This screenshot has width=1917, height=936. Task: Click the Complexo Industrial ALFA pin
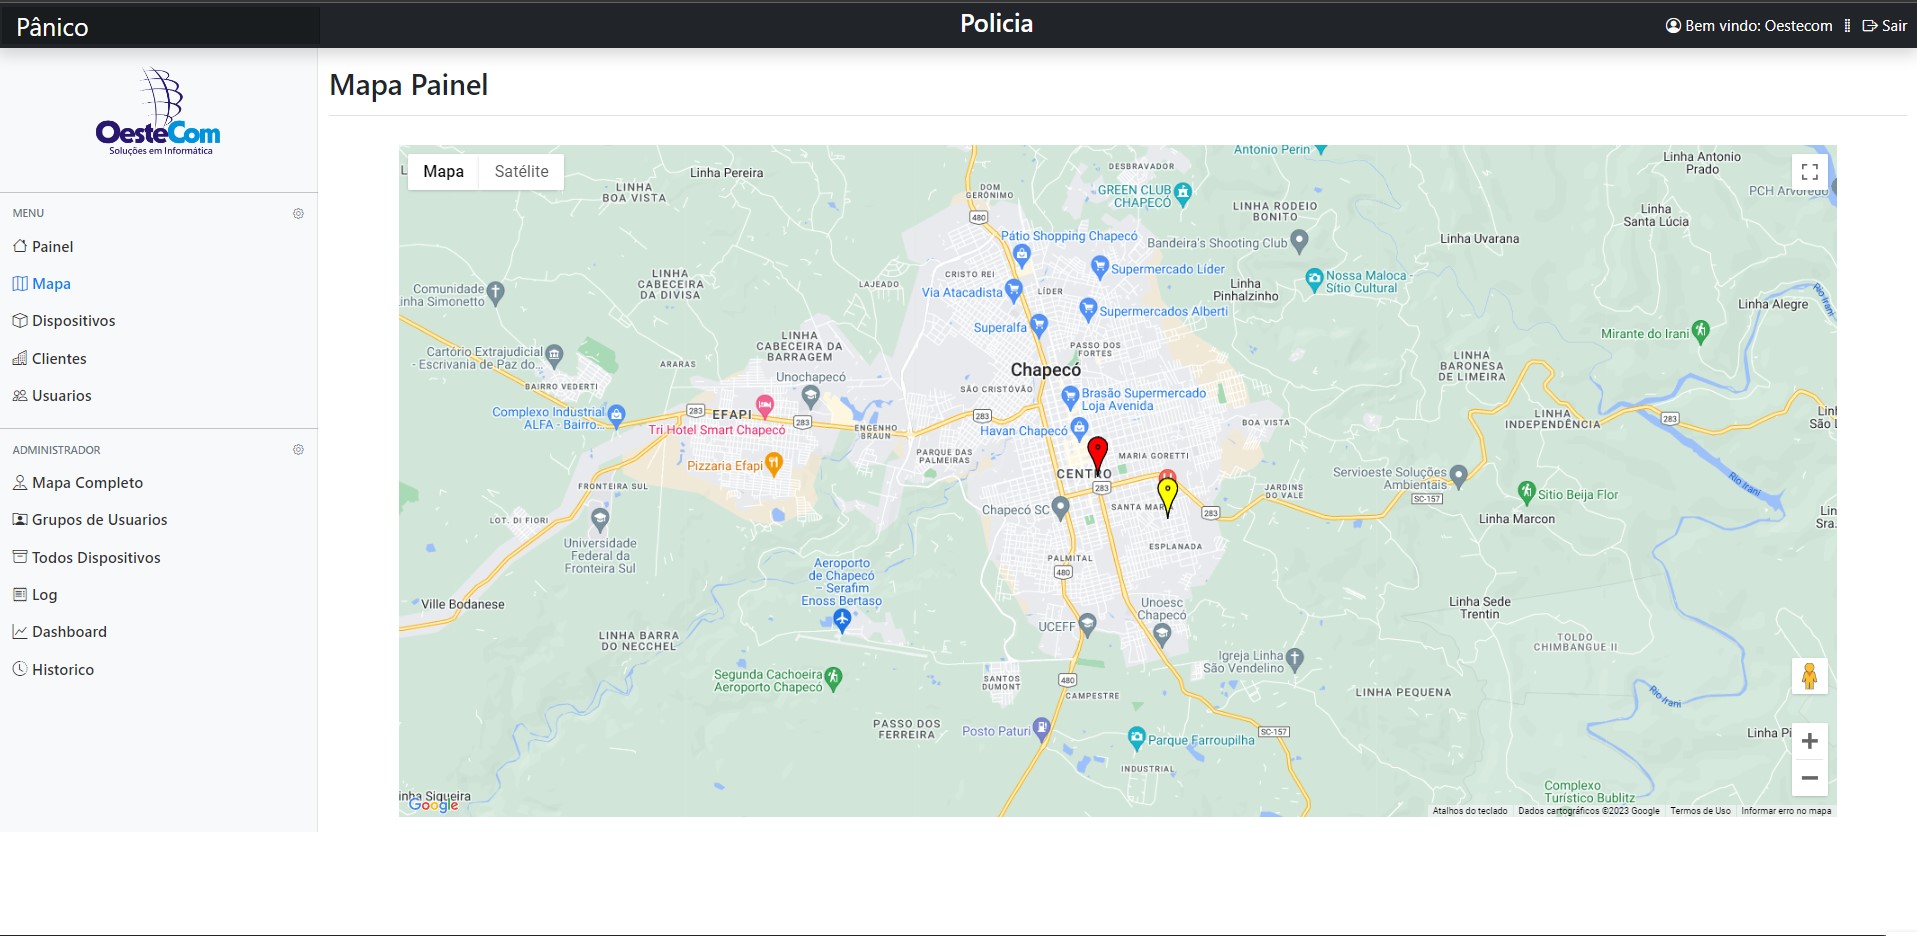[616, 415]
